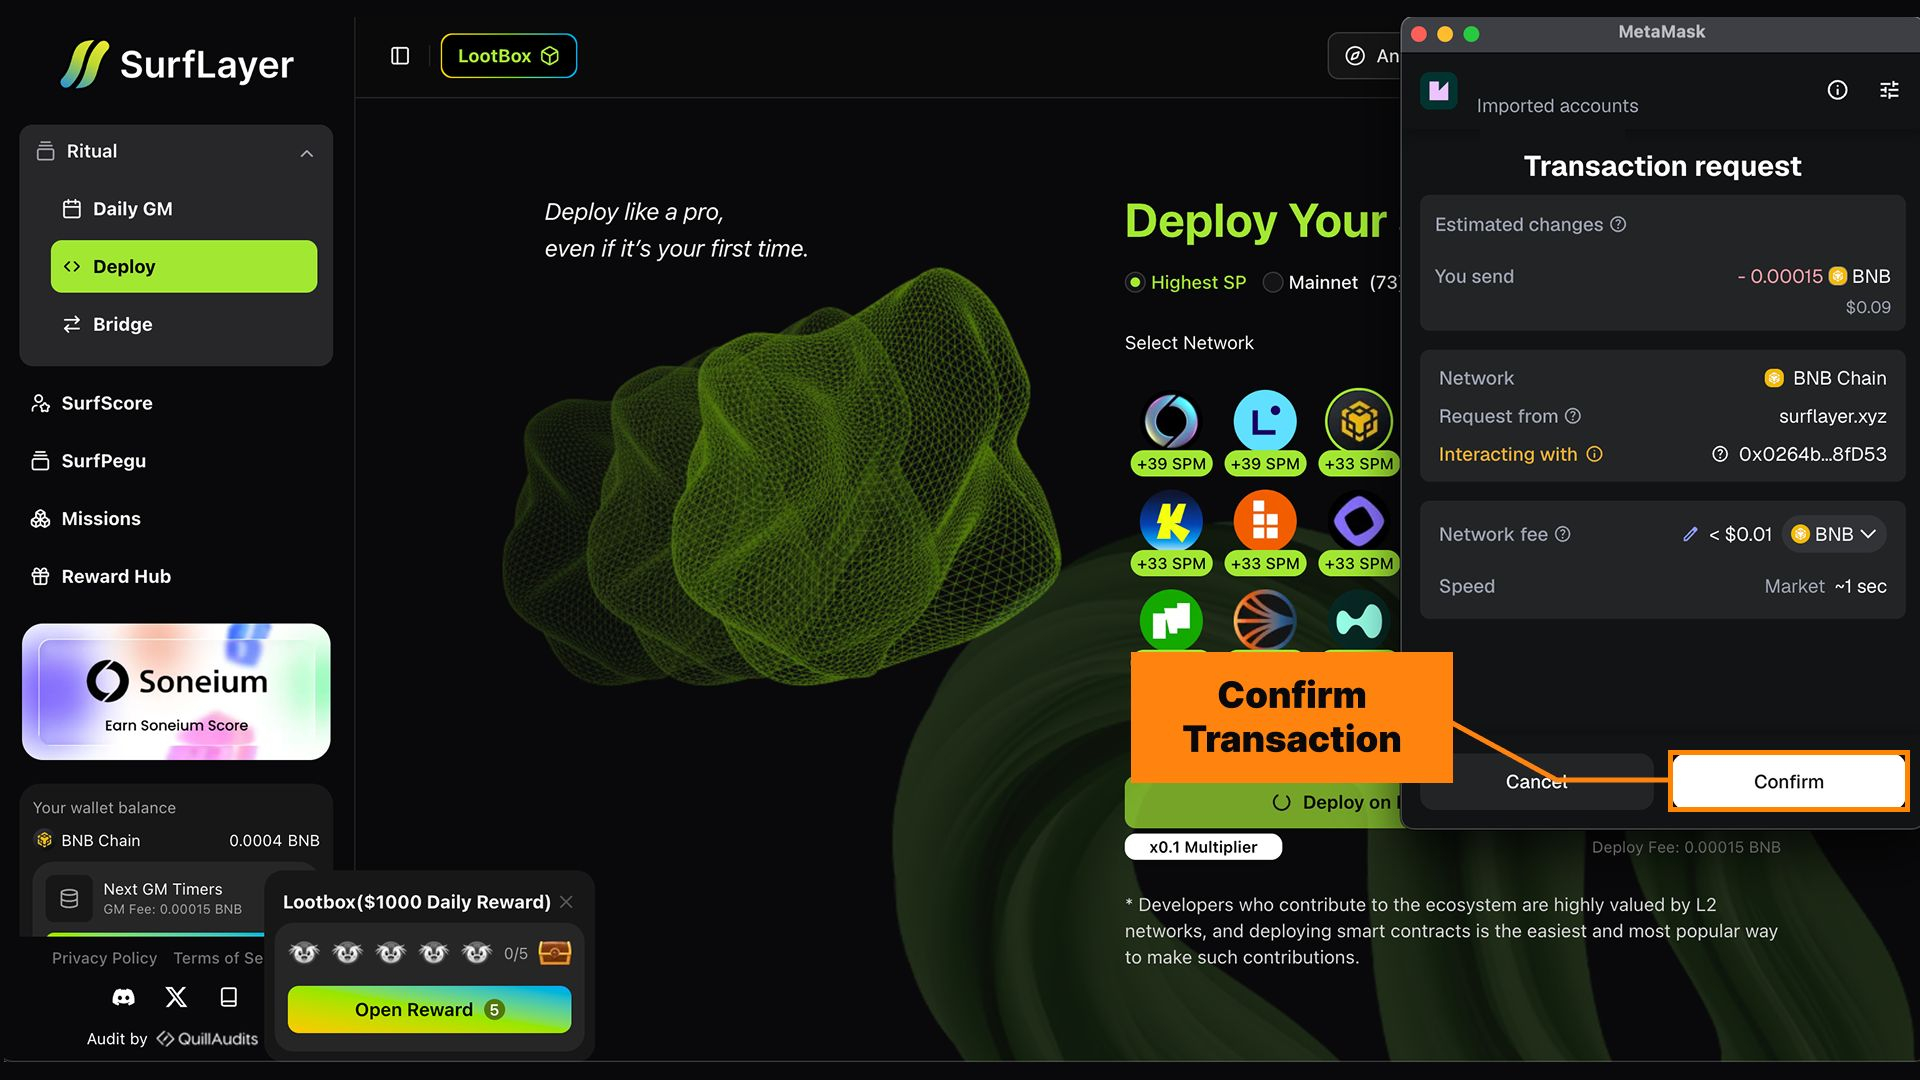Open MetaMask advanced settings sliders icon
The image size is (1920, 1080).
(1889, 90)
